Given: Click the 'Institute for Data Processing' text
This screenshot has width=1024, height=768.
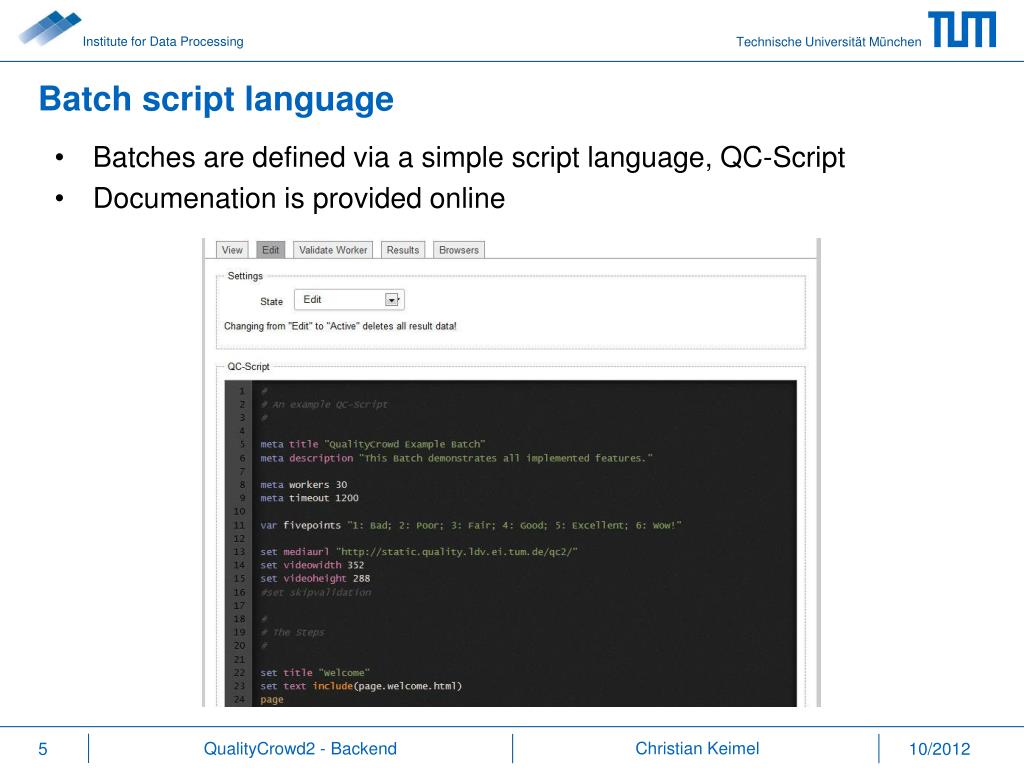Looking at the screenshot, I should [163, 42].
